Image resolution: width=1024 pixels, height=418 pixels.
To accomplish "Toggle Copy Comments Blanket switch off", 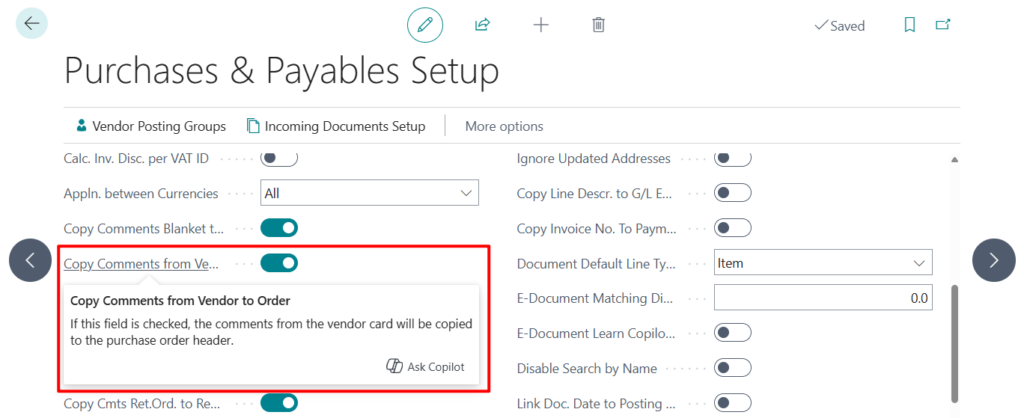I will (x=279, y=228).
